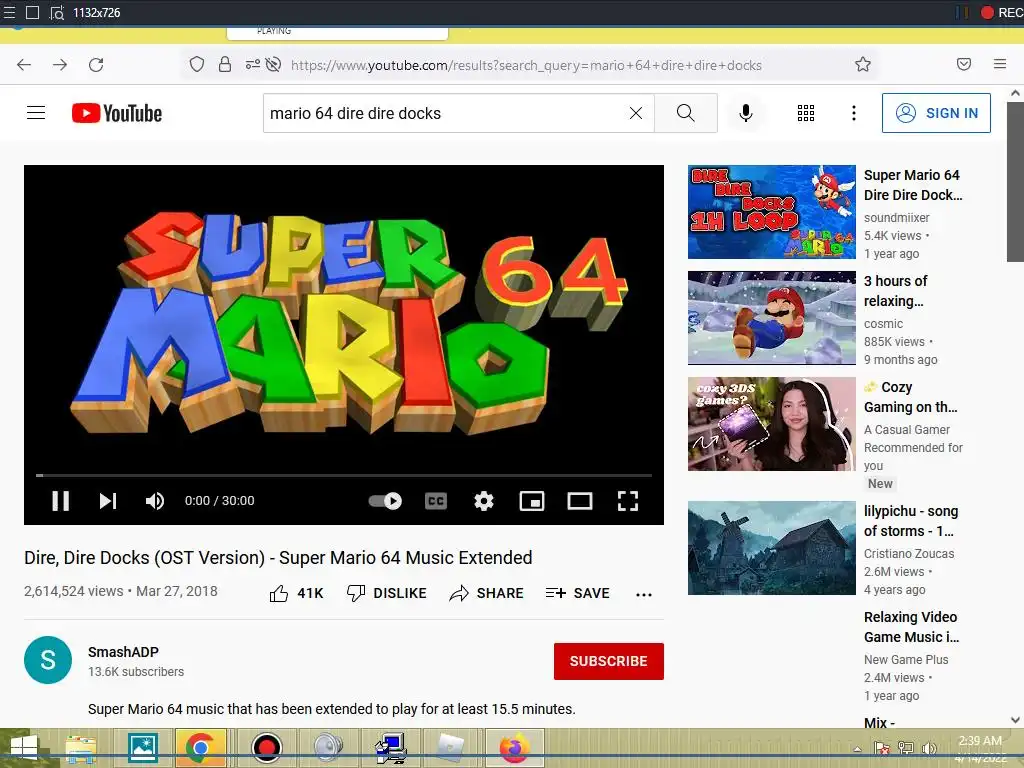
Task: Share the video
Action: coord(487,593)
